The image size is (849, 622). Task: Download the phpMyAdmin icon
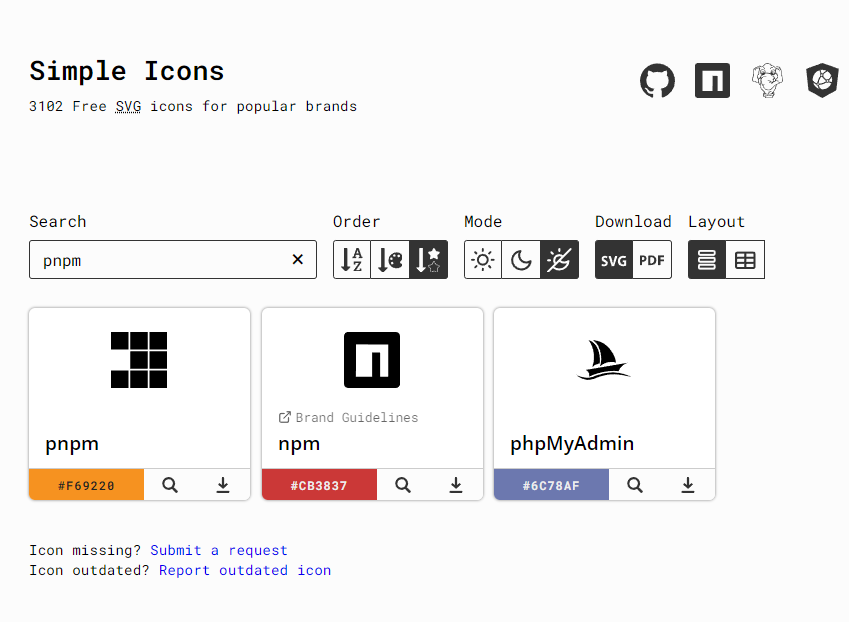click(688, 485)
